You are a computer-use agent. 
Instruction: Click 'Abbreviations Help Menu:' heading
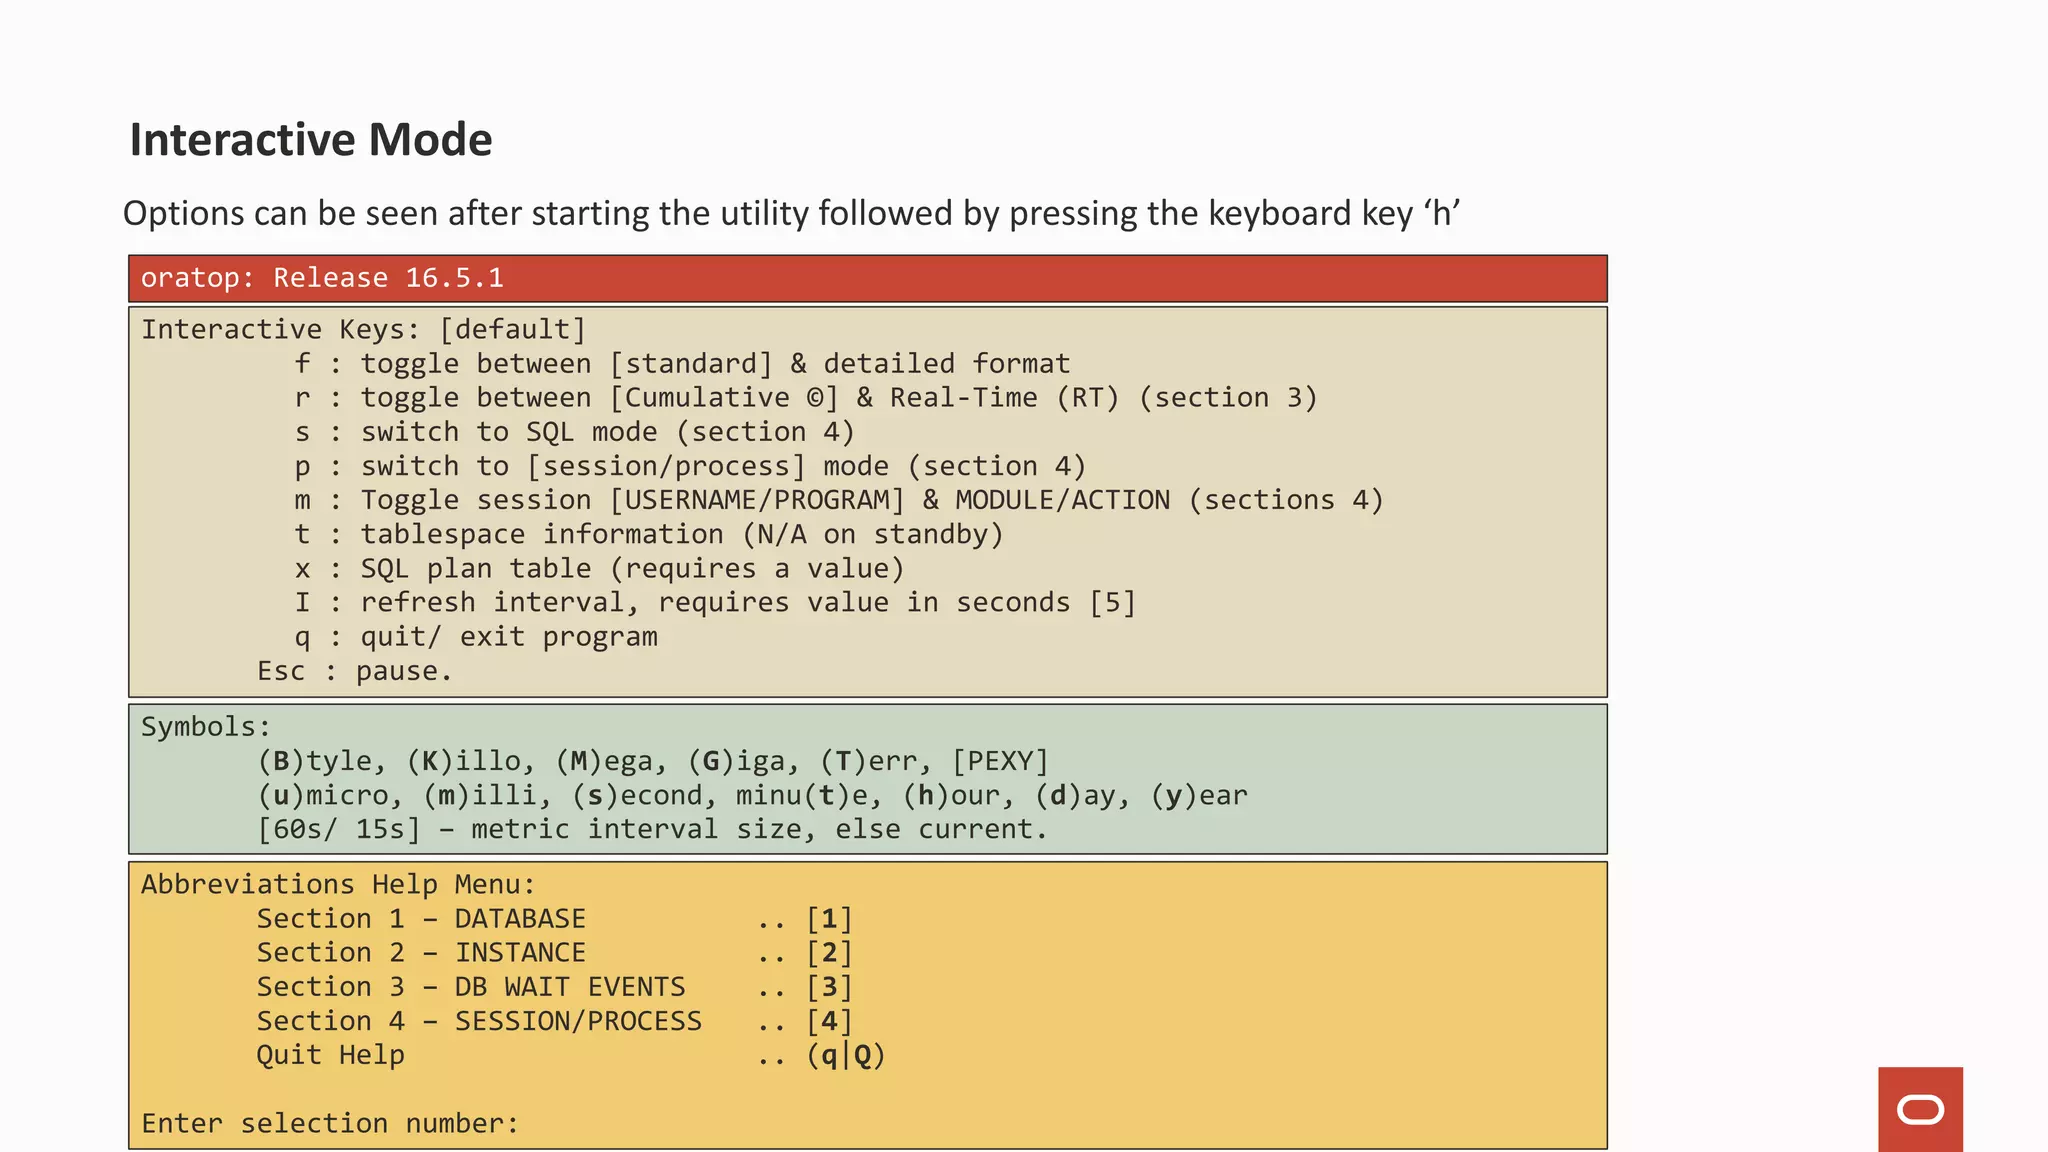click(338, 885)
